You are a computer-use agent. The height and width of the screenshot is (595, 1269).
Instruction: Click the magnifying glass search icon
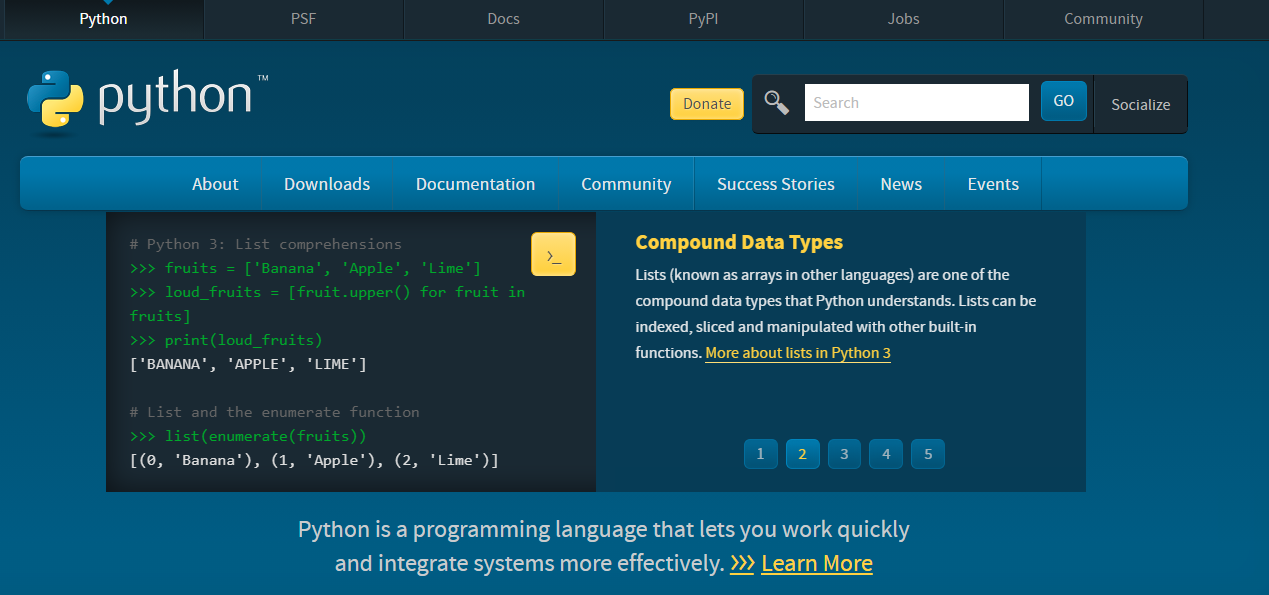point(777,103)
